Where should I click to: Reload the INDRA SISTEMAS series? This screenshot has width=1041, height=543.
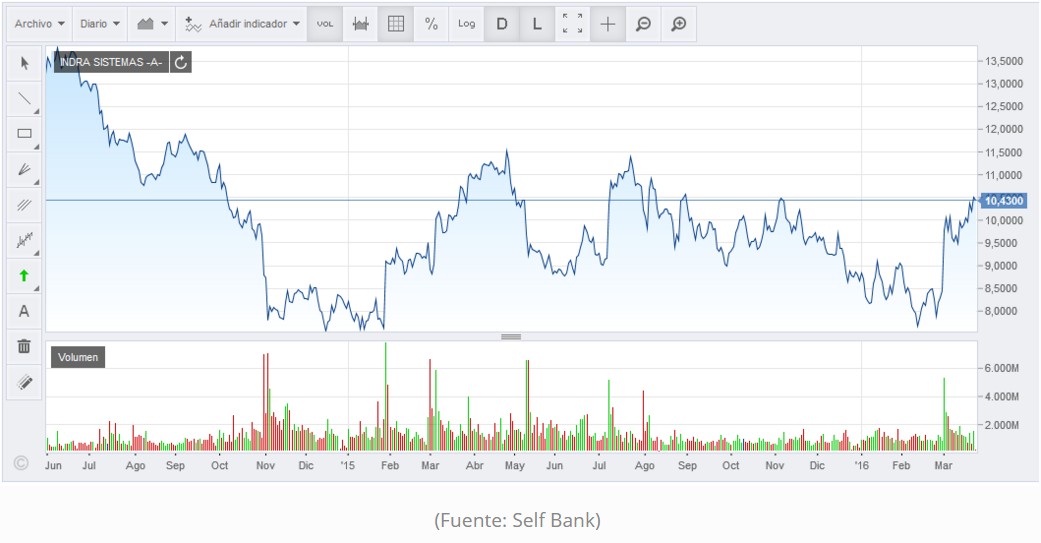click(x=180, y=62)
